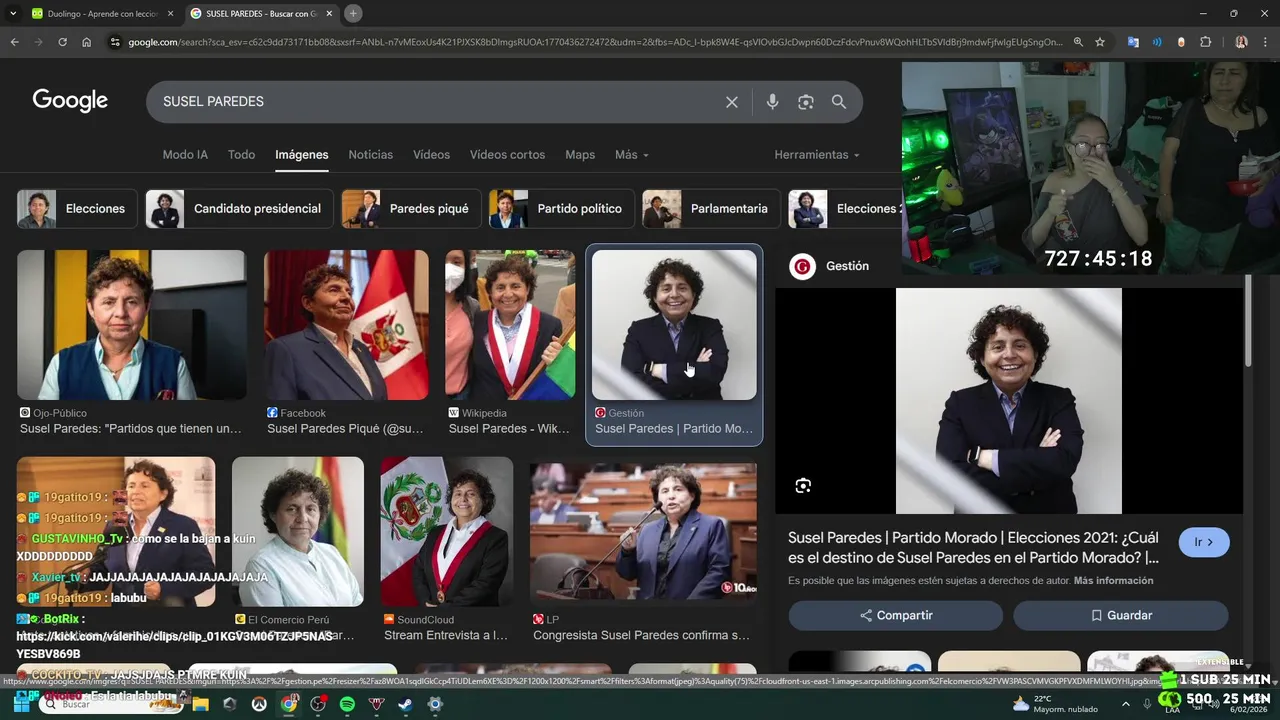Screen dimensions: 1280x720
Task: Expand the Más search filters dropdown
Action: point(632,155)
